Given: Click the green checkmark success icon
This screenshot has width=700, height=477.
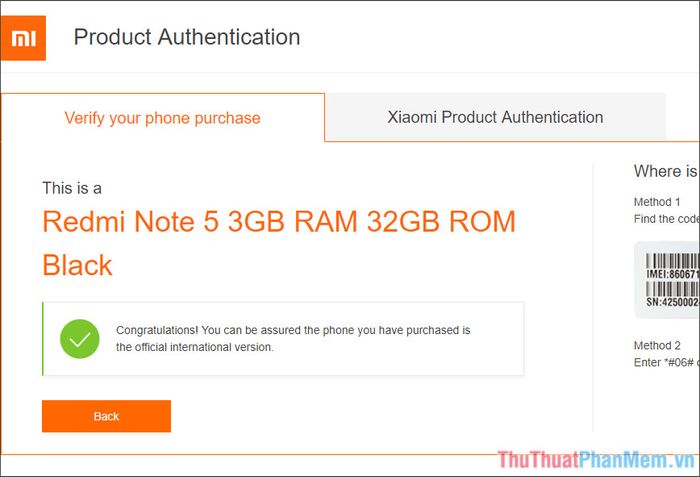Looking at the screenshot, I should coord(80,339).
